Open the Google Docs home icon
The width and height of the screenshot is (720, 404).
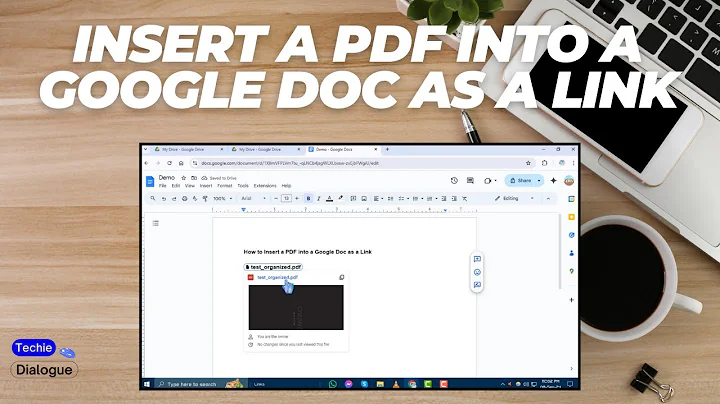pyautogui.click(x=150, y=181)
